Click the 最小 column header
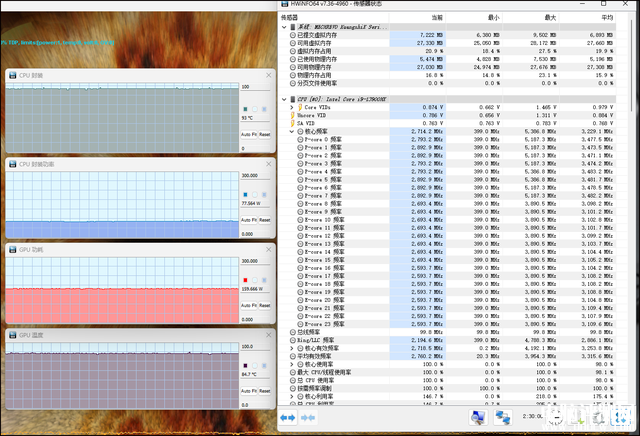Screen dimensions: 640x436 [x=474, y=18]
